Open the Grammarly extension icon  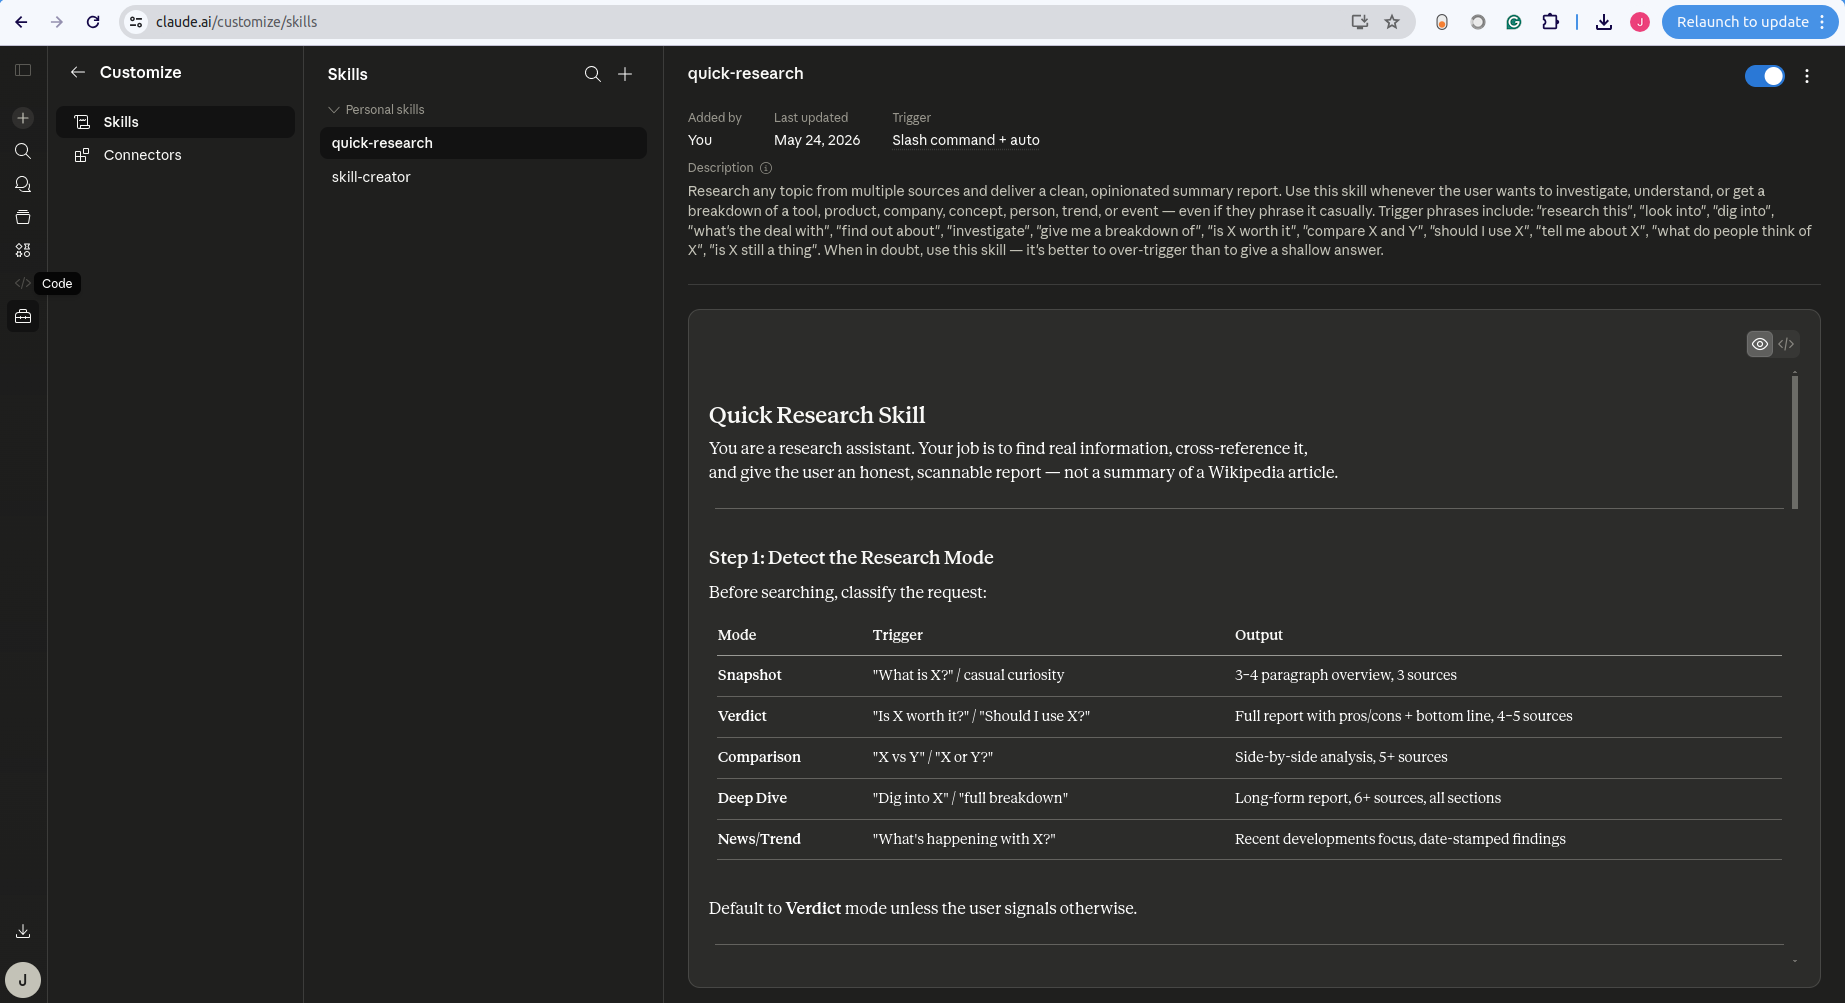tap(1514, 22)
